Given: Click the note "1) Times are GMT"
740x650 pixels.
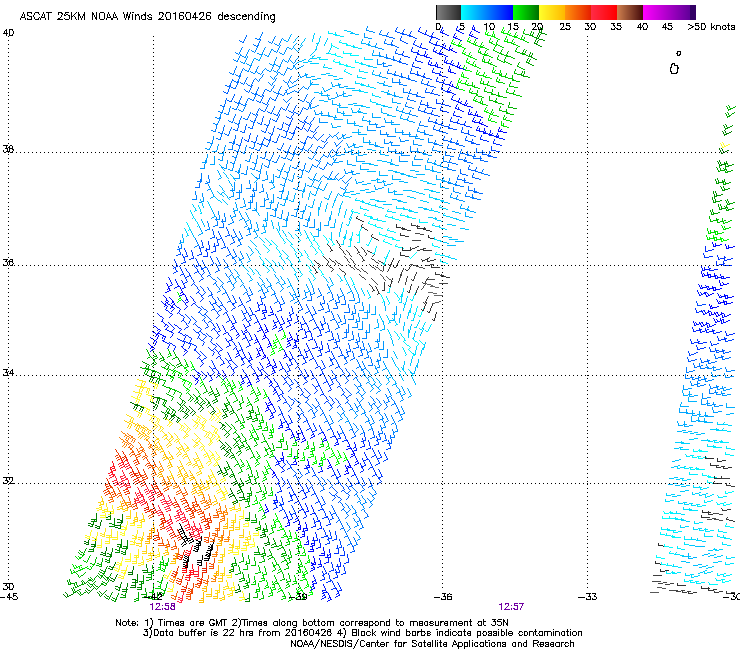Looking at the screenshot, I should (x=186, y=623).
